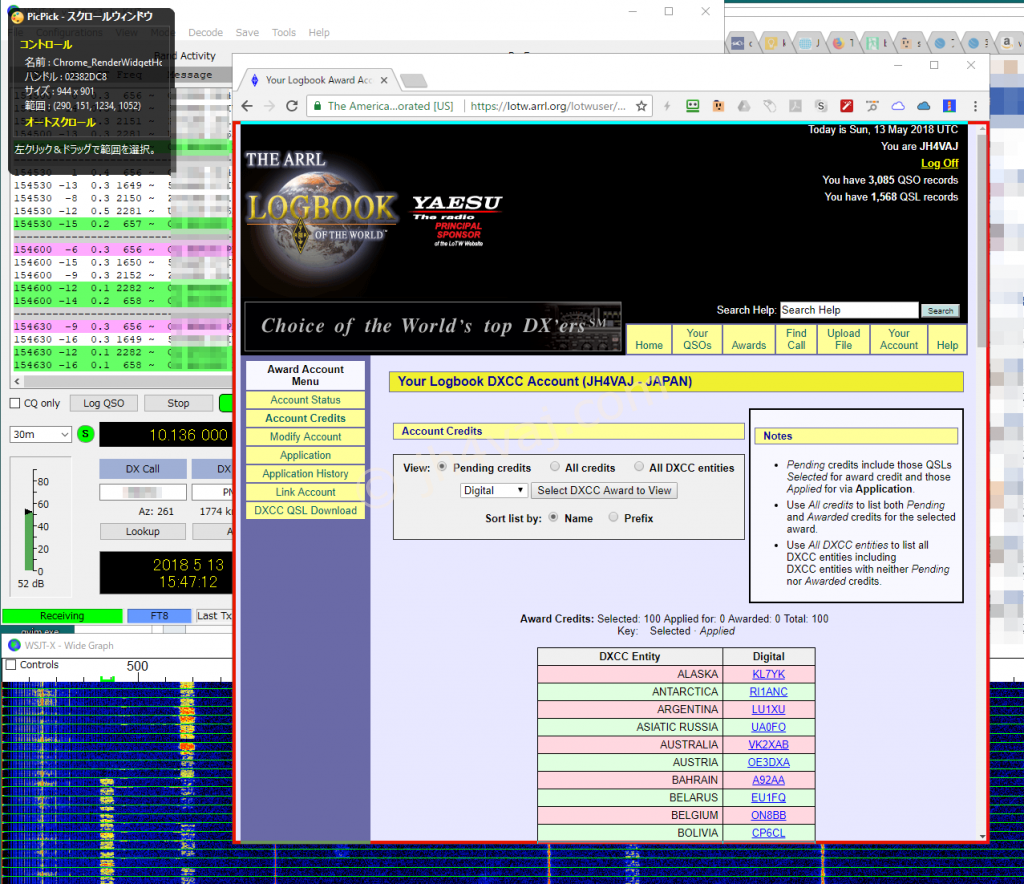Viewport: 1024px width, 884px height.
Task: Click the Lookup button in WSJT-X
Action: point(142,531)
